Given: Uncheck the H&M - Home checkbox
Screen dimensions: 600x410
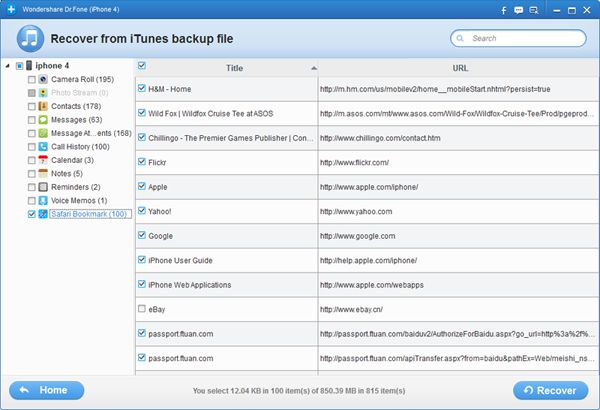Looking at the screenshot, I should 142,88.
